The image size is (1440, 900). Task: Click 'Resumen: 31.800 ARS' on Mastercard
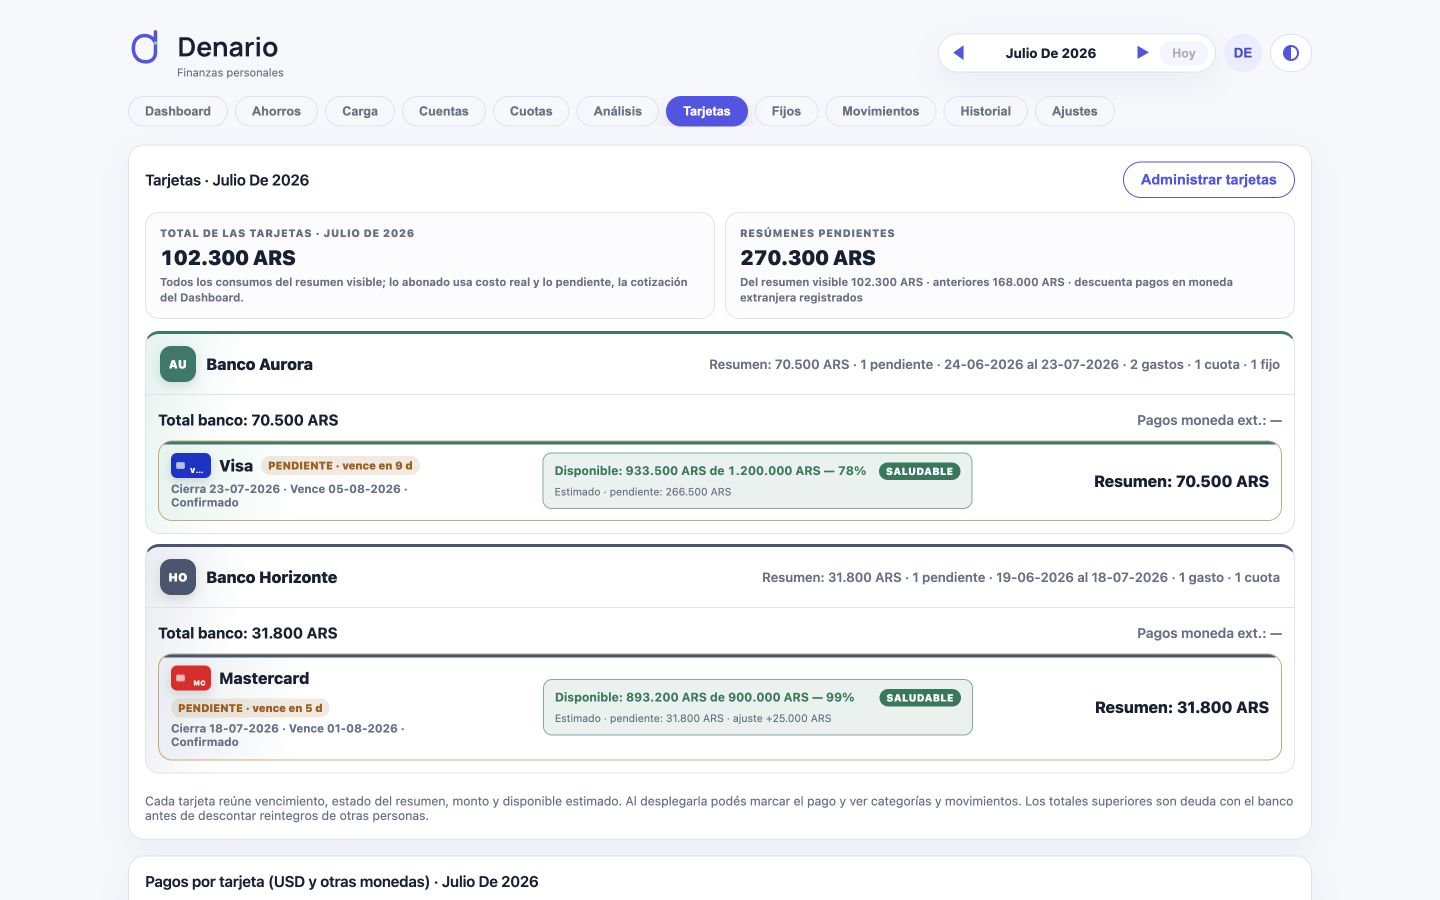pyautogui.click(x=1181, y=707)
